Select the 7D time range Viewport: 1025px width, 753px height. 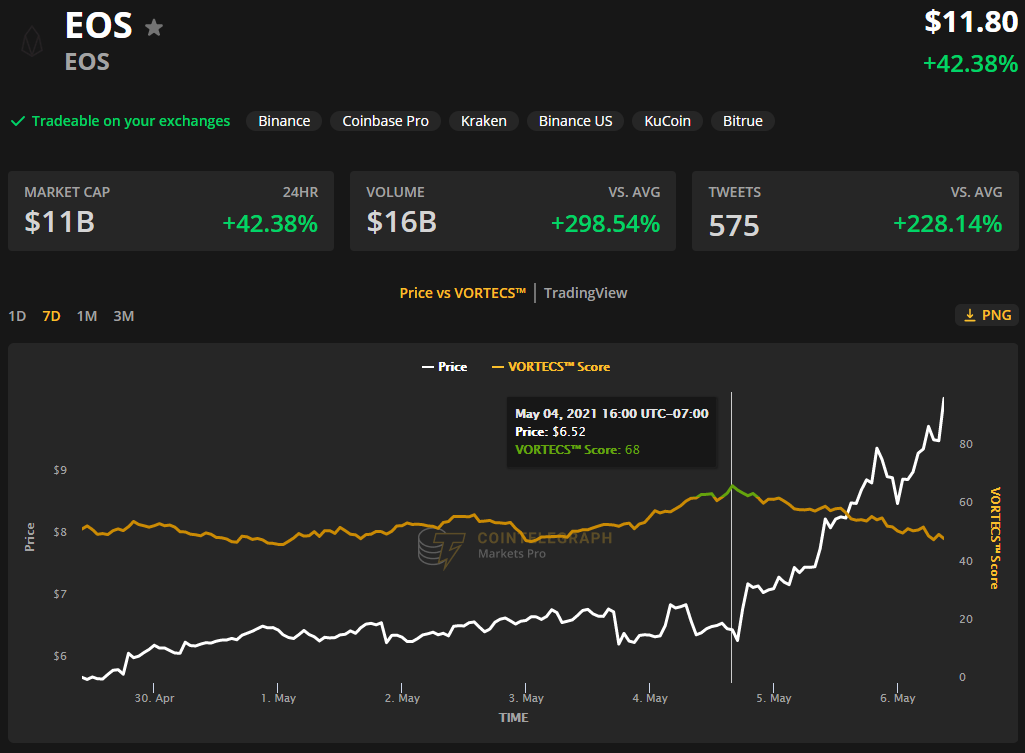pos(51,316)
